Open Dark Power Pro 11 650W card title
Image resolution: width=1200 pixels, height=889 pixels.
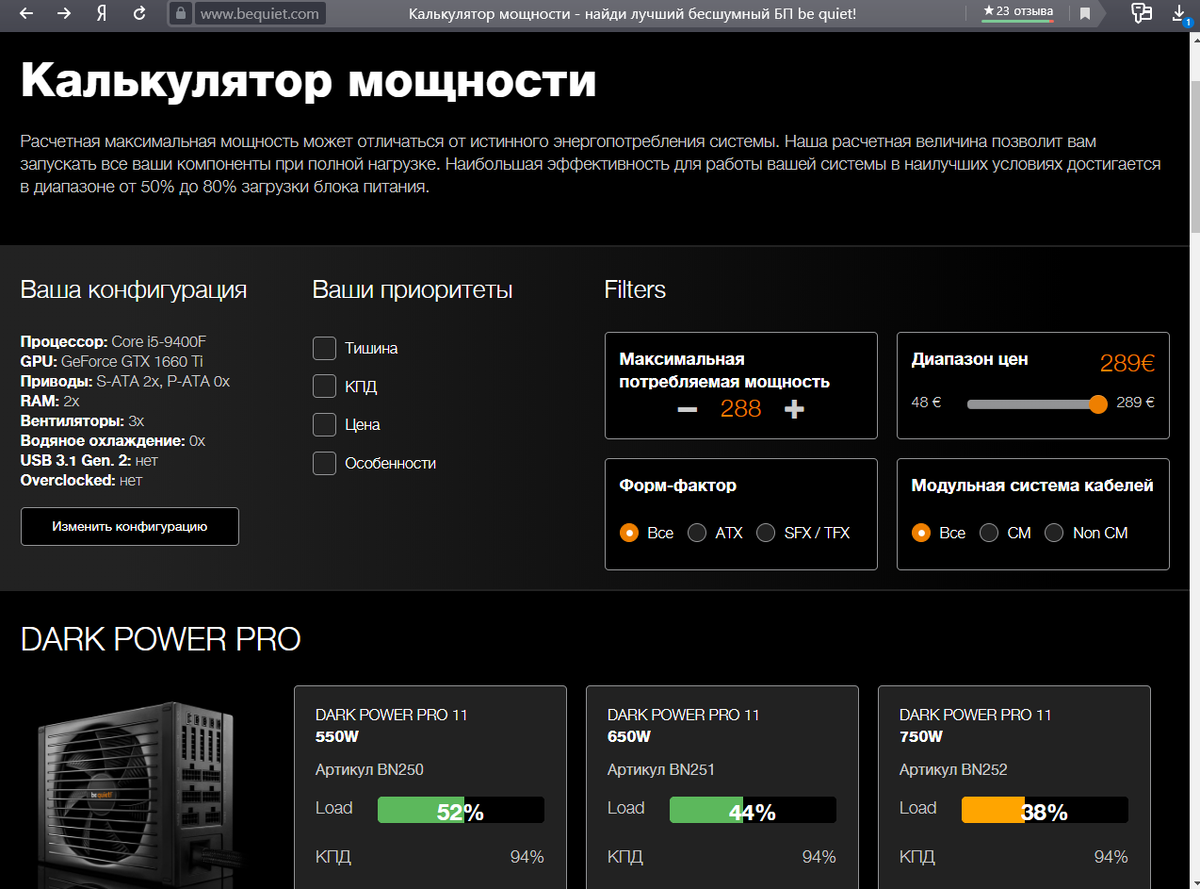(x=684, y=725)
